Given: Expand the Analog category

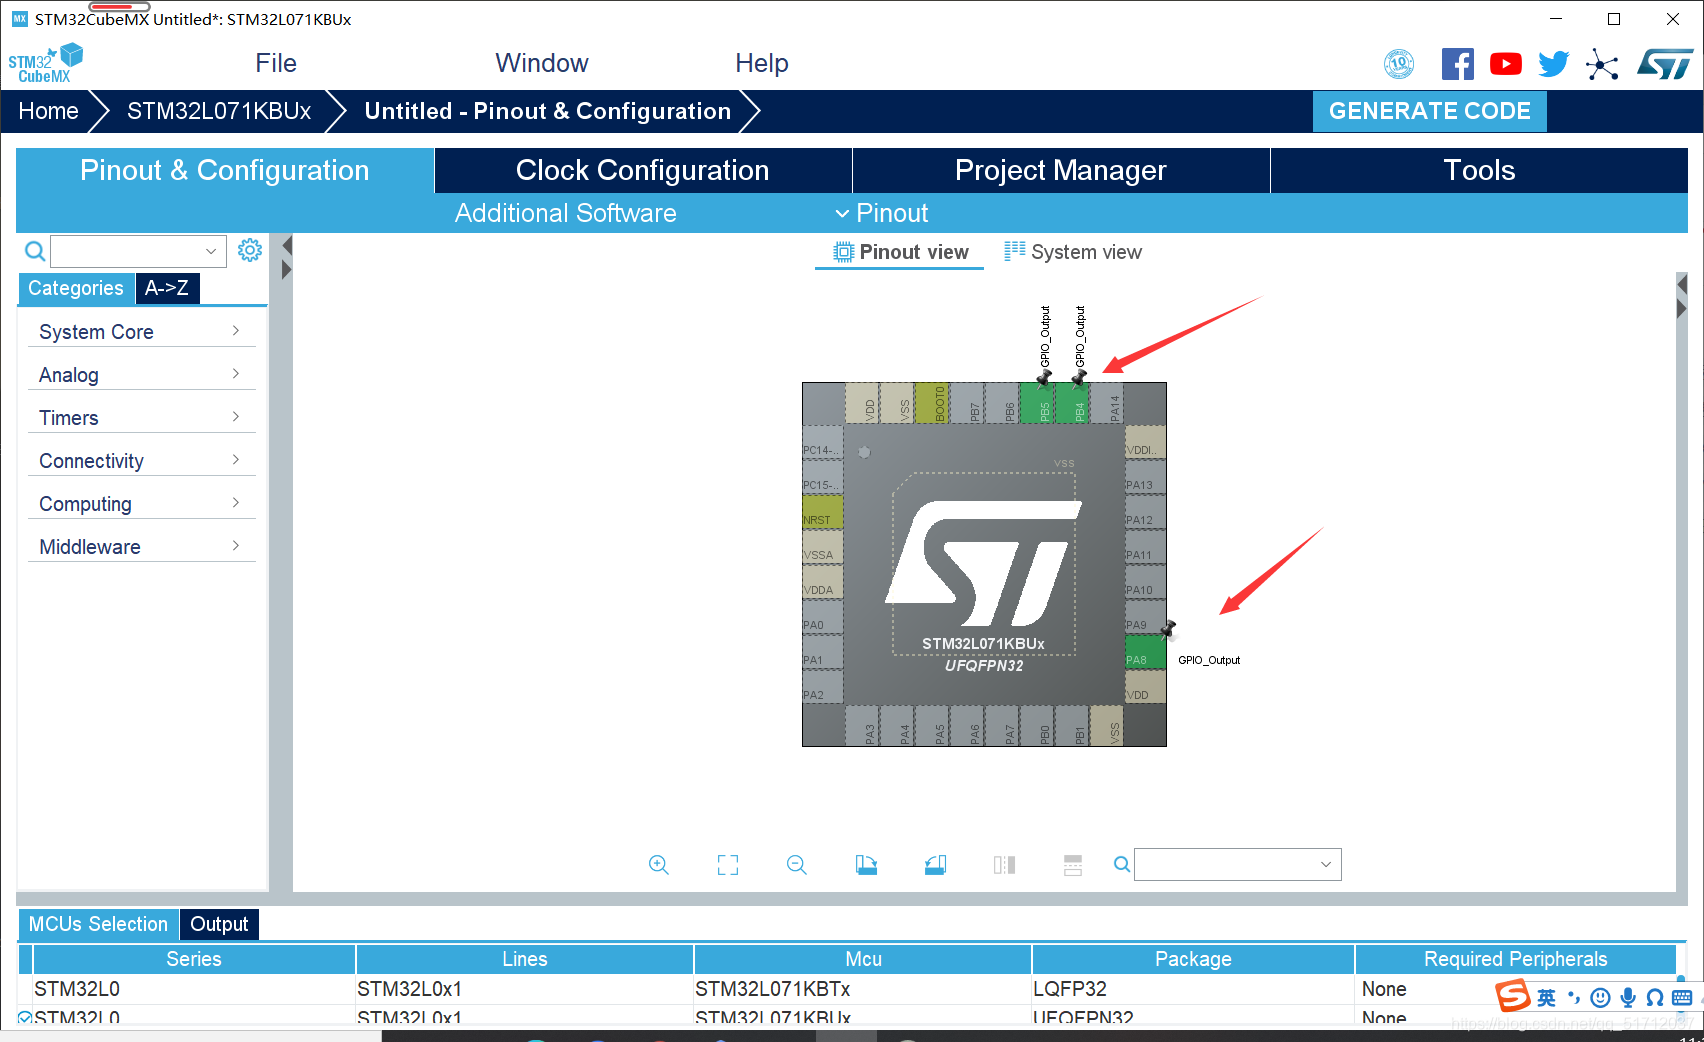Looking at the screenshot, I should click(x=141, y=374).
